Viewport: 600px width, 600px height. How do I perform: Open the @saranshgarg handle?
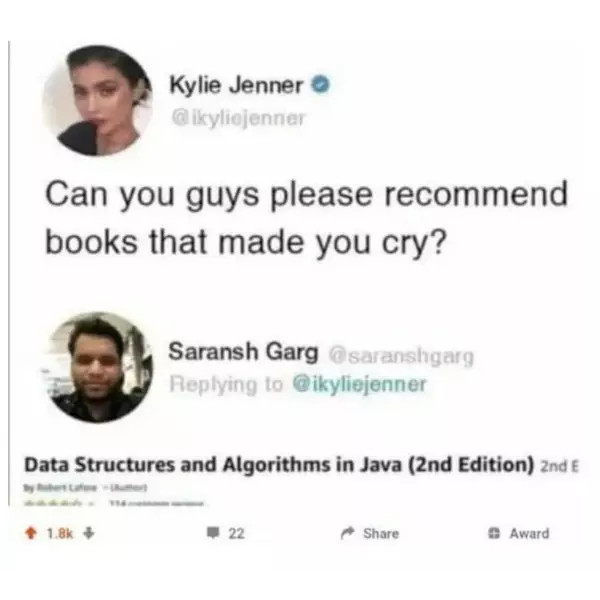pos(401,357)
